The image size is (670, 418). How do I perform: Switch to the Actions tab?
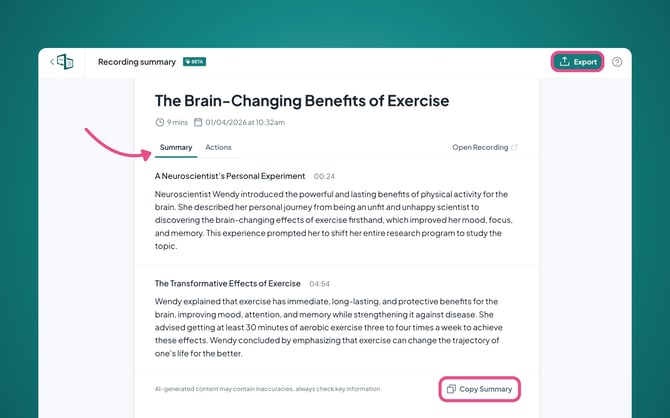[218, 148]
